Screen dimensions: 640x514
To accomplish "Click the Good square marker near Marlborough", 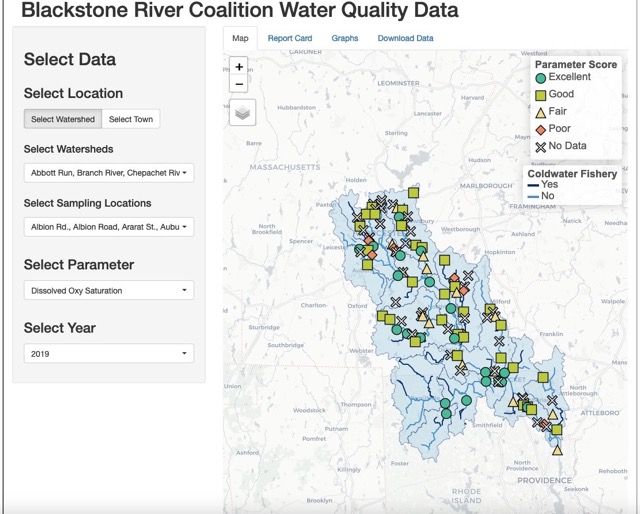I will pyautogui.click(x=413, y=193).
